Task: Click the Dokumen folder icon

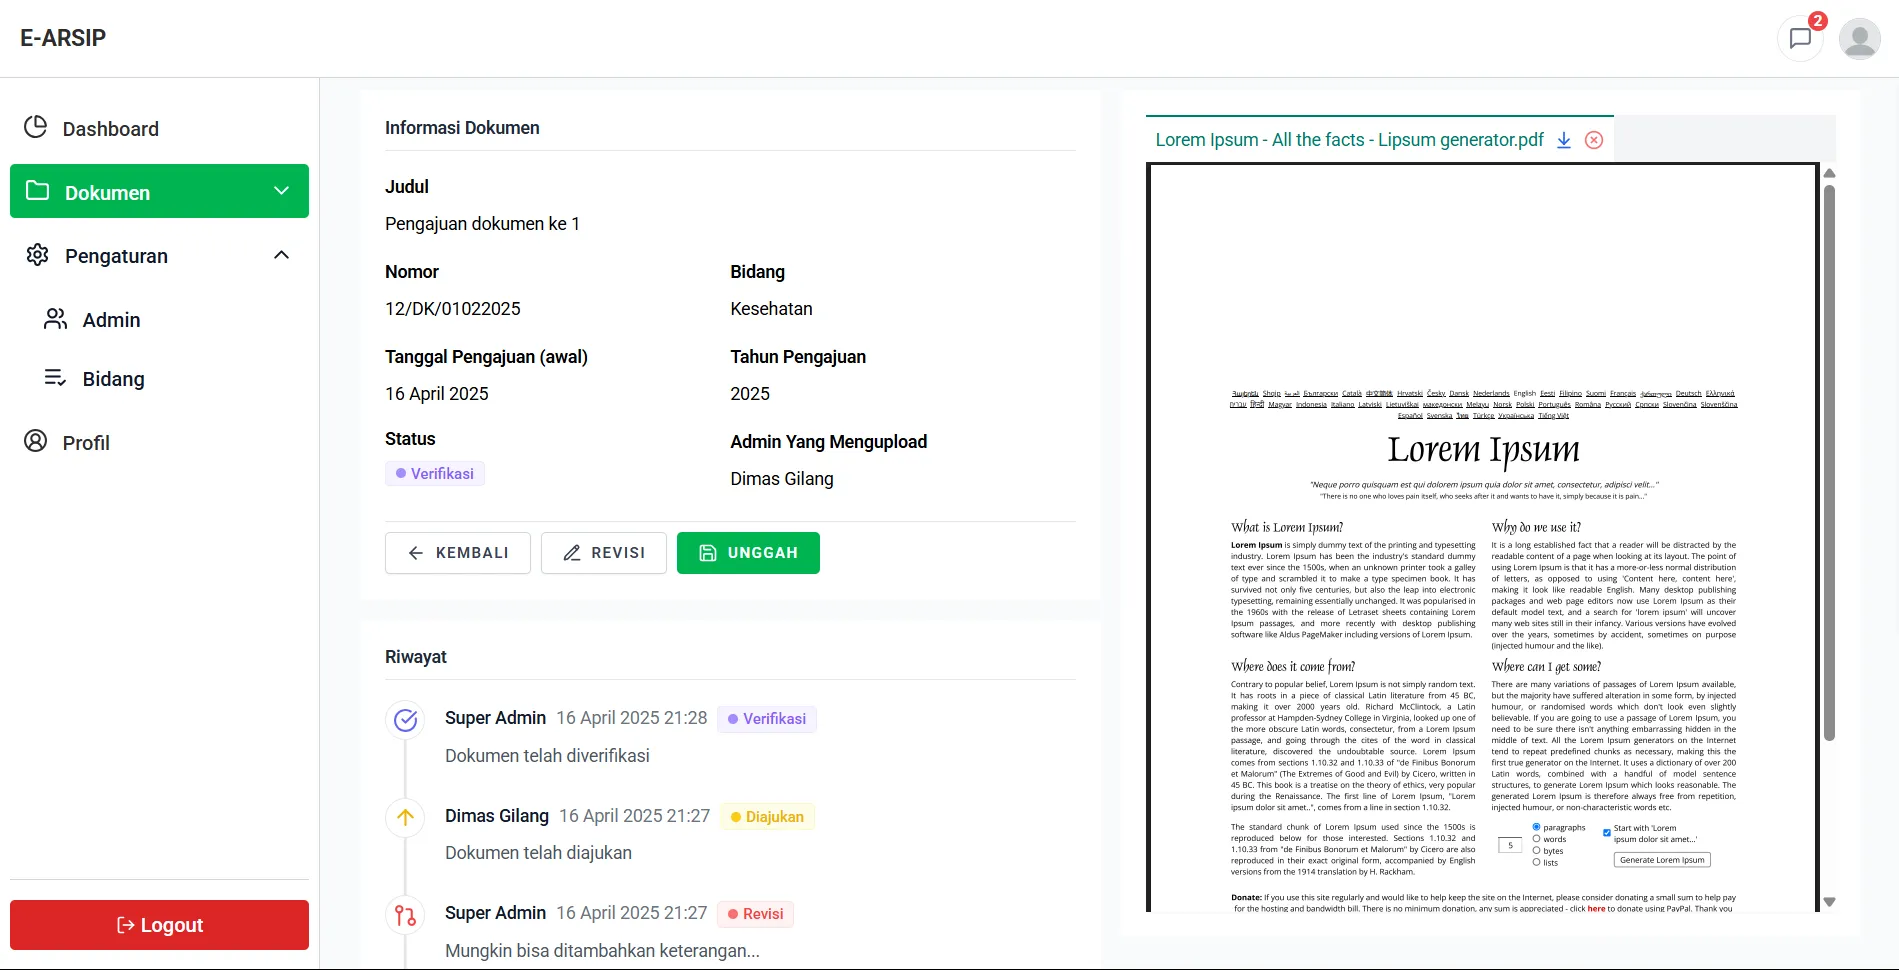Action: click(x=38, y=191)
